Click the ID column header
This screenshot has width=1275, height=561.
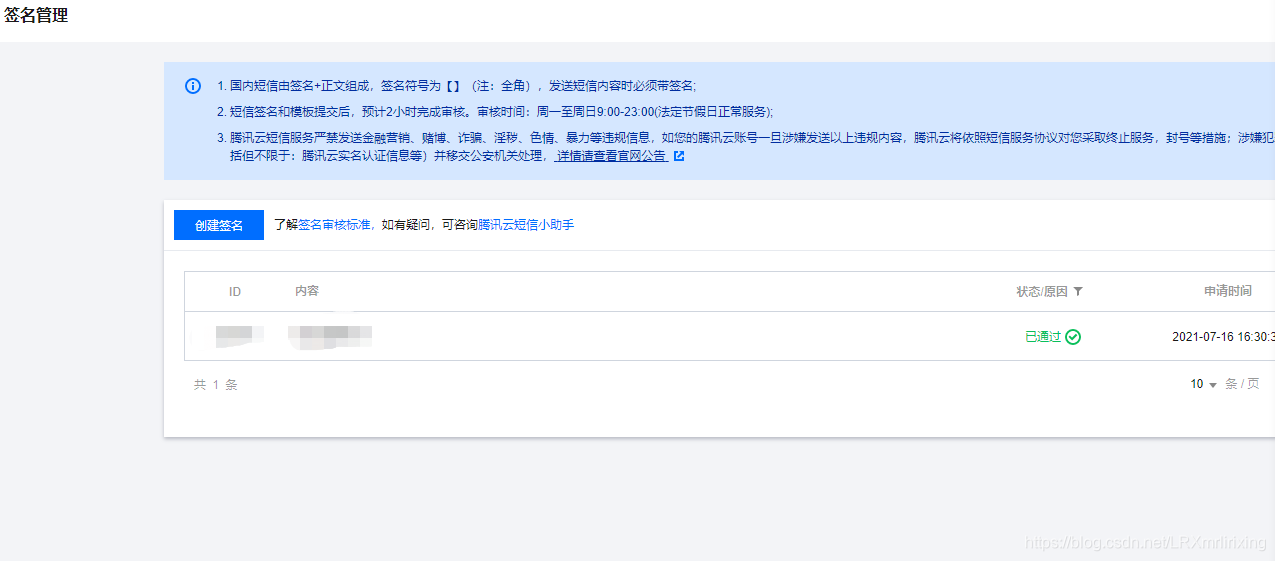(235, 292)
